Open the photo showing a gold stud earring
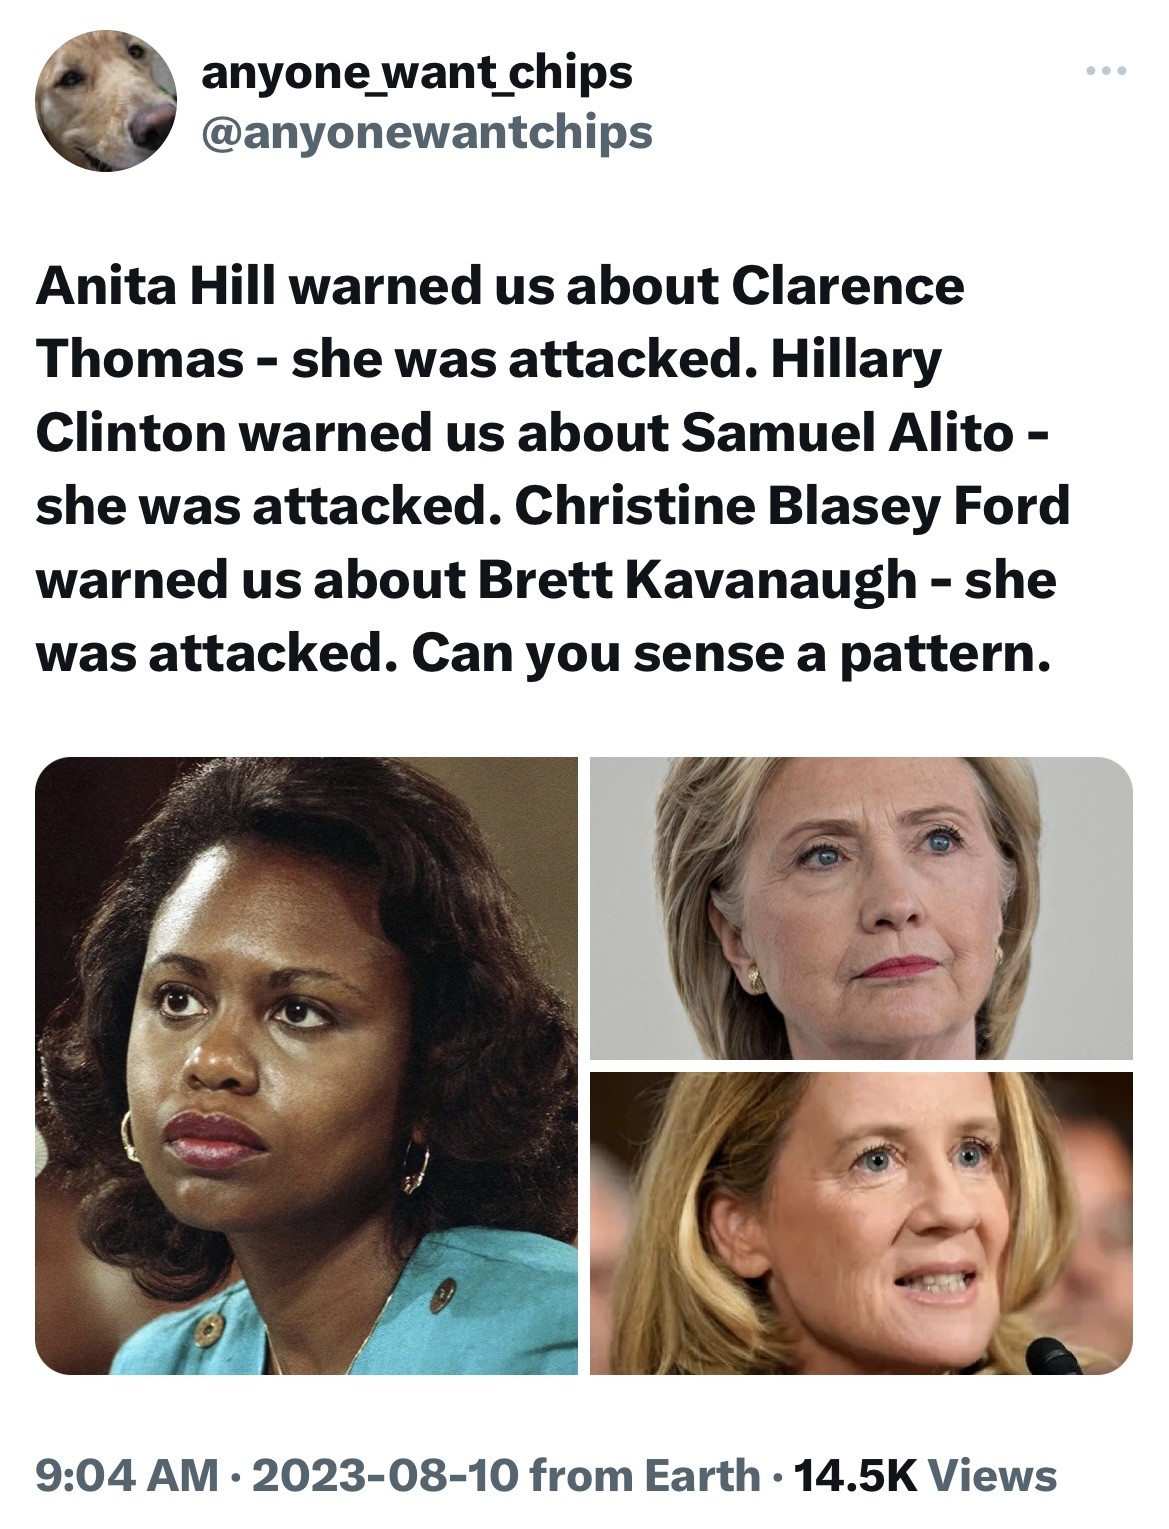 coord(861,908)
